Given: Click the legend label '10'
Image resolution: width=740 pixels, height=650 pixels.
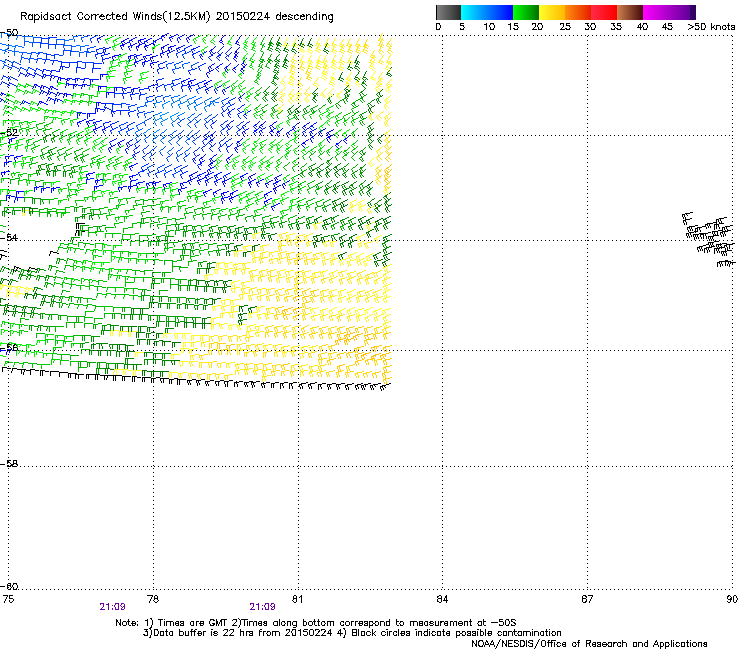Looking at the screenshot, I should 489,27.
